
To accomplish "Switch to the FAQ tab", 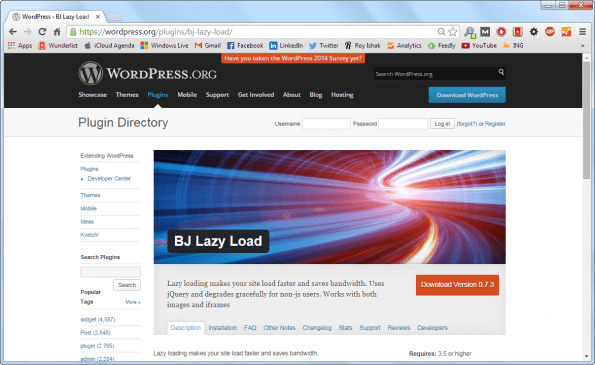I will click(x=250, y=328).
